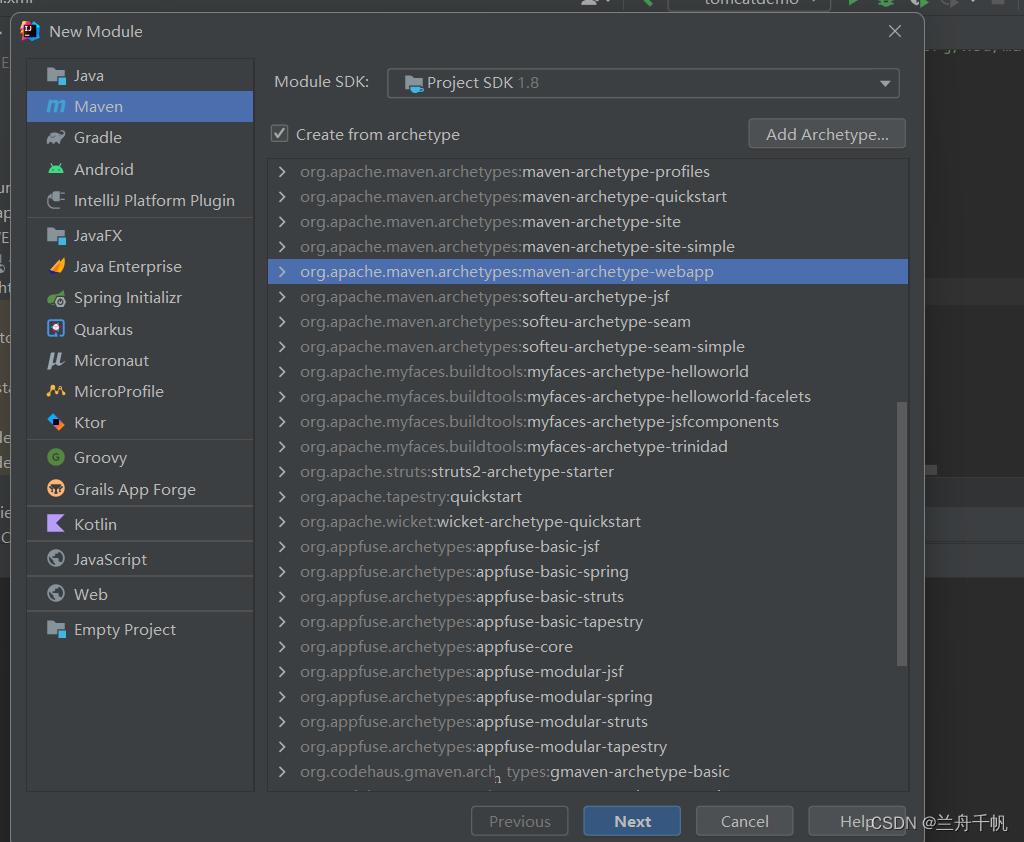Expand the maven-archetype-webapp tree node
Viewport: 1024px width, 842px height.
click(282, 272)
